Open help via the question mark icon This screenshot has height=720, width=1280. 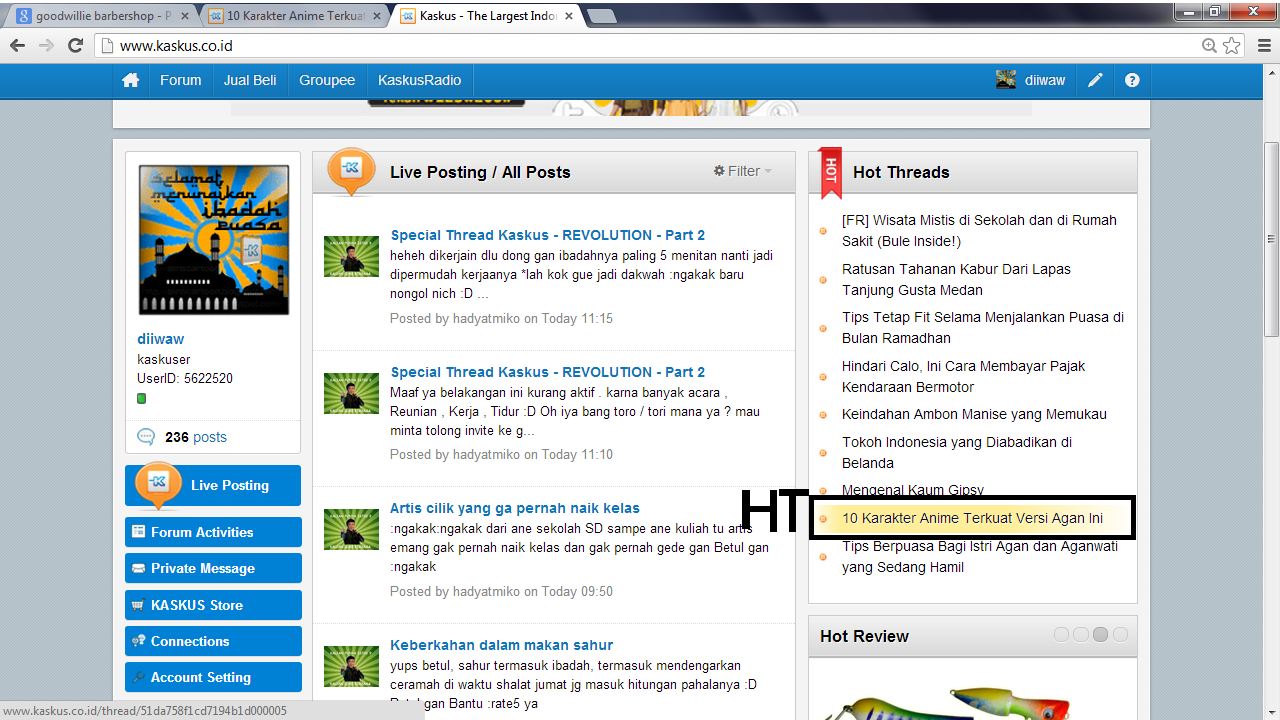pyautogui.click(x=1132, y=80)
